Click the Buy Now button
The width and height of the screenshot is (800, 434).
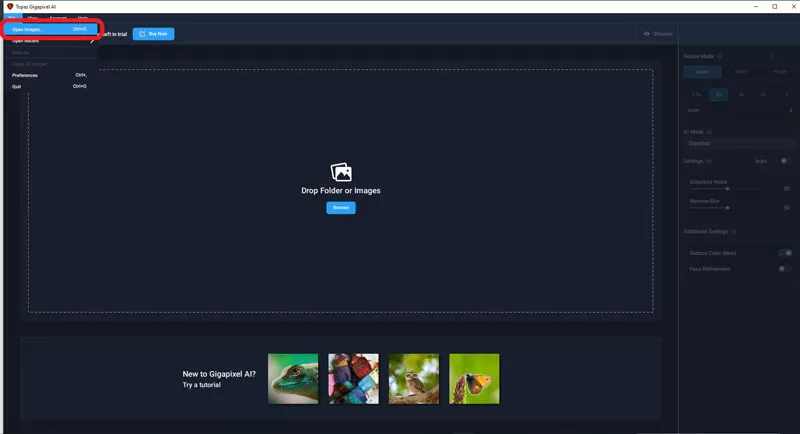pyautogui.click(x=154, y=34)
